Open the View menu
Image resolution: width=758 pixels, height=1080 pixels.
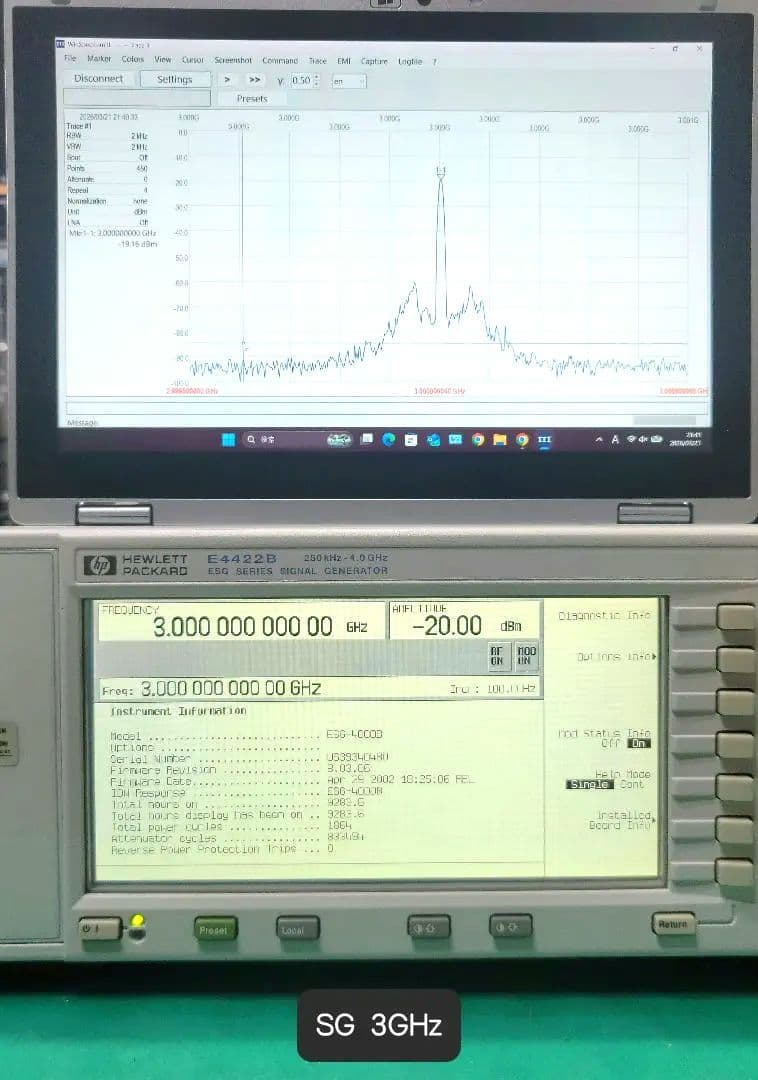[162, 60]
